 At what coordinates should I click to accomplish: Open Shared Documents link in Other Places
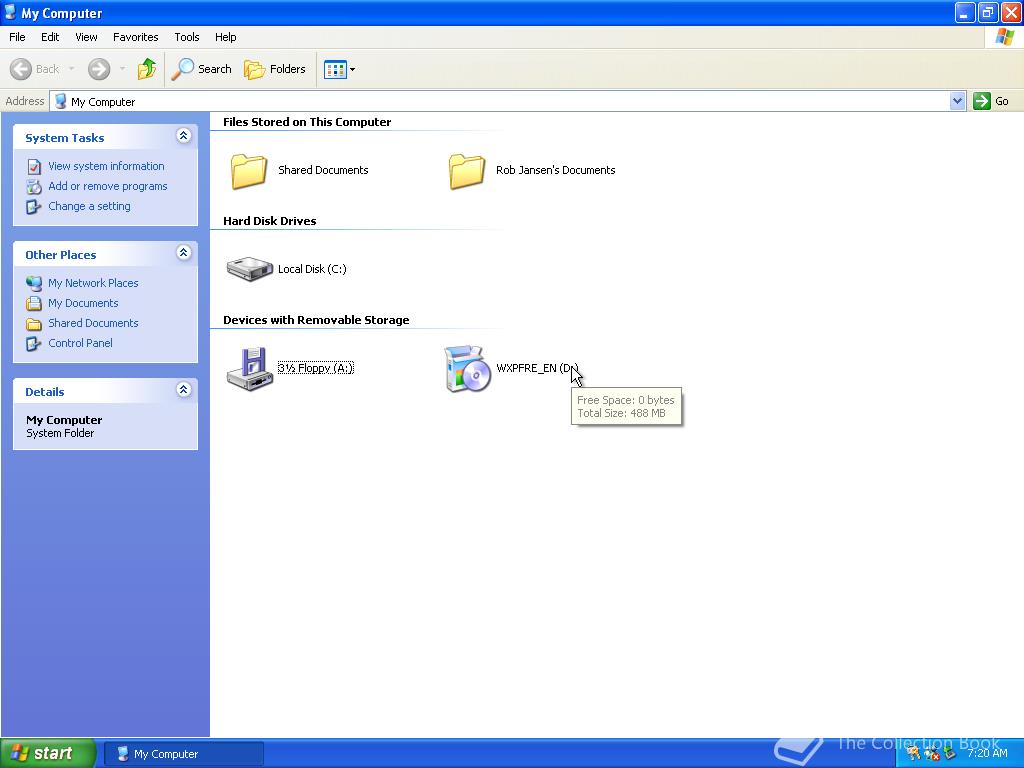(93, 323)
